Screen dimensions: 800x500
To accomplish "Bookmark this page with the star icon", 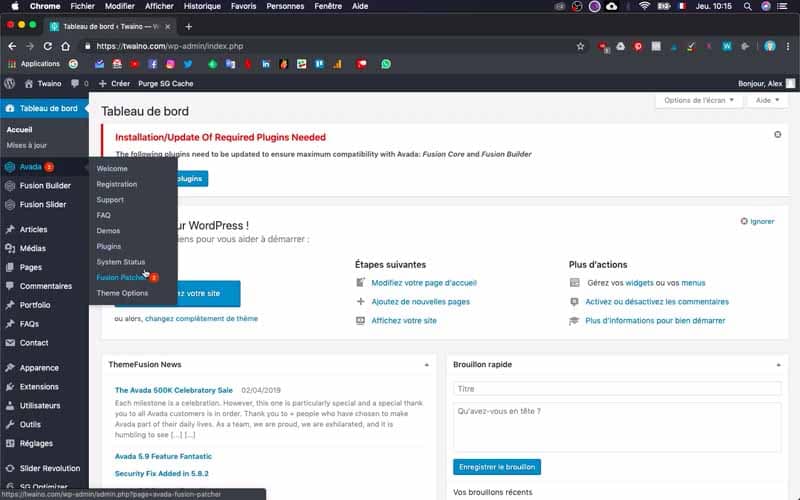I will pyautogui.click(x=580, y=46).
